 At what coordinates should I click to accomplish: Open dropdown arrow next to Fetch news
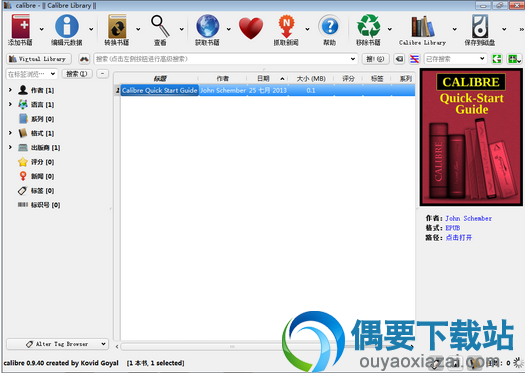pos(307,29)
